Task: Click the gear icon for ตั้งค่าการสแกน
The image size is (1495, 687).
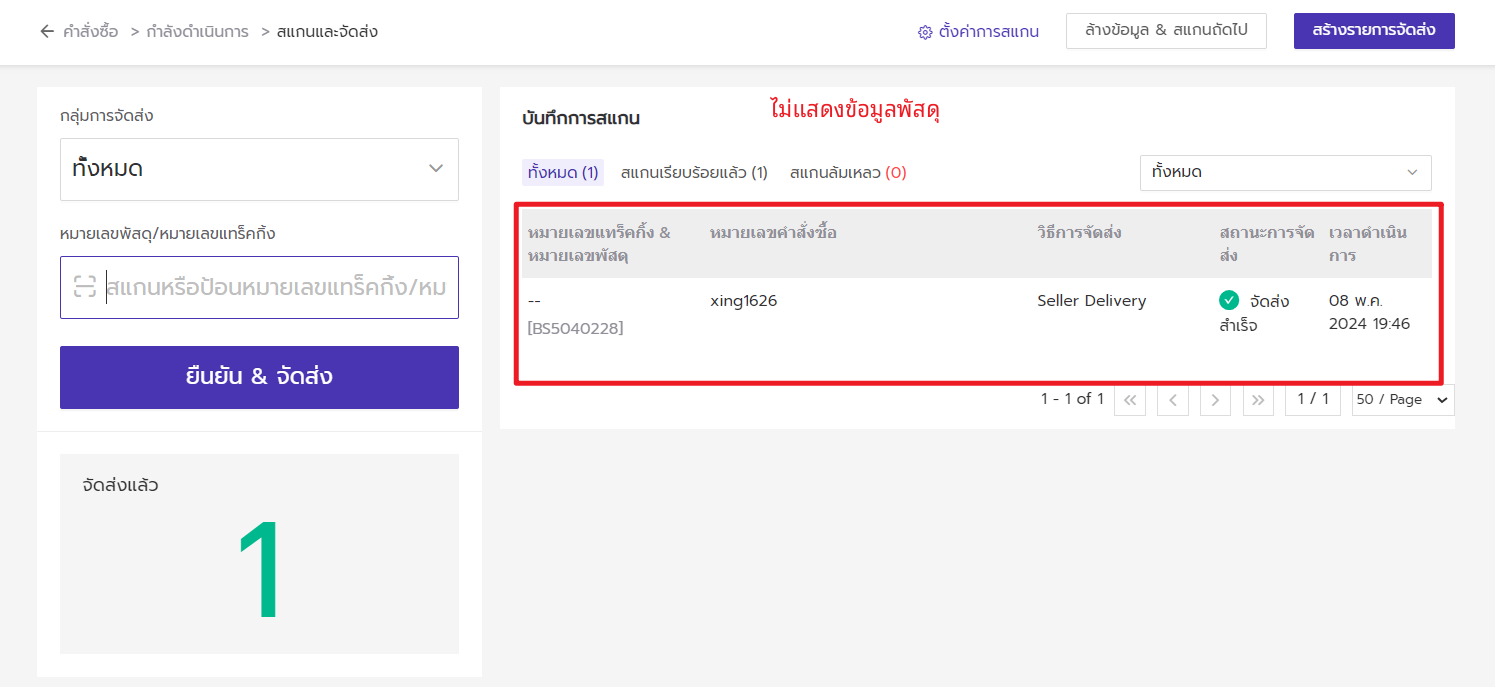Action: point(925,32)
